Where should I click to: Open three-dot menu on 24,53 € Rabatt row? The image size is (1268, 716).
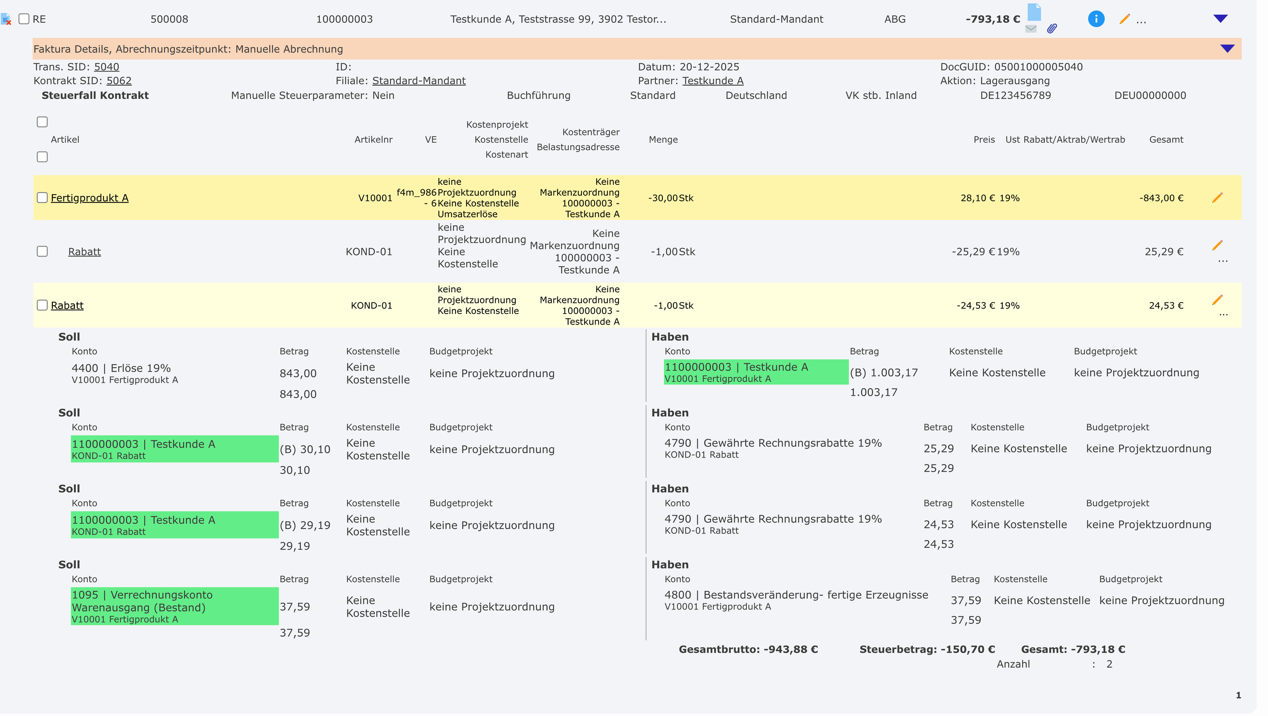[1223, 315]
